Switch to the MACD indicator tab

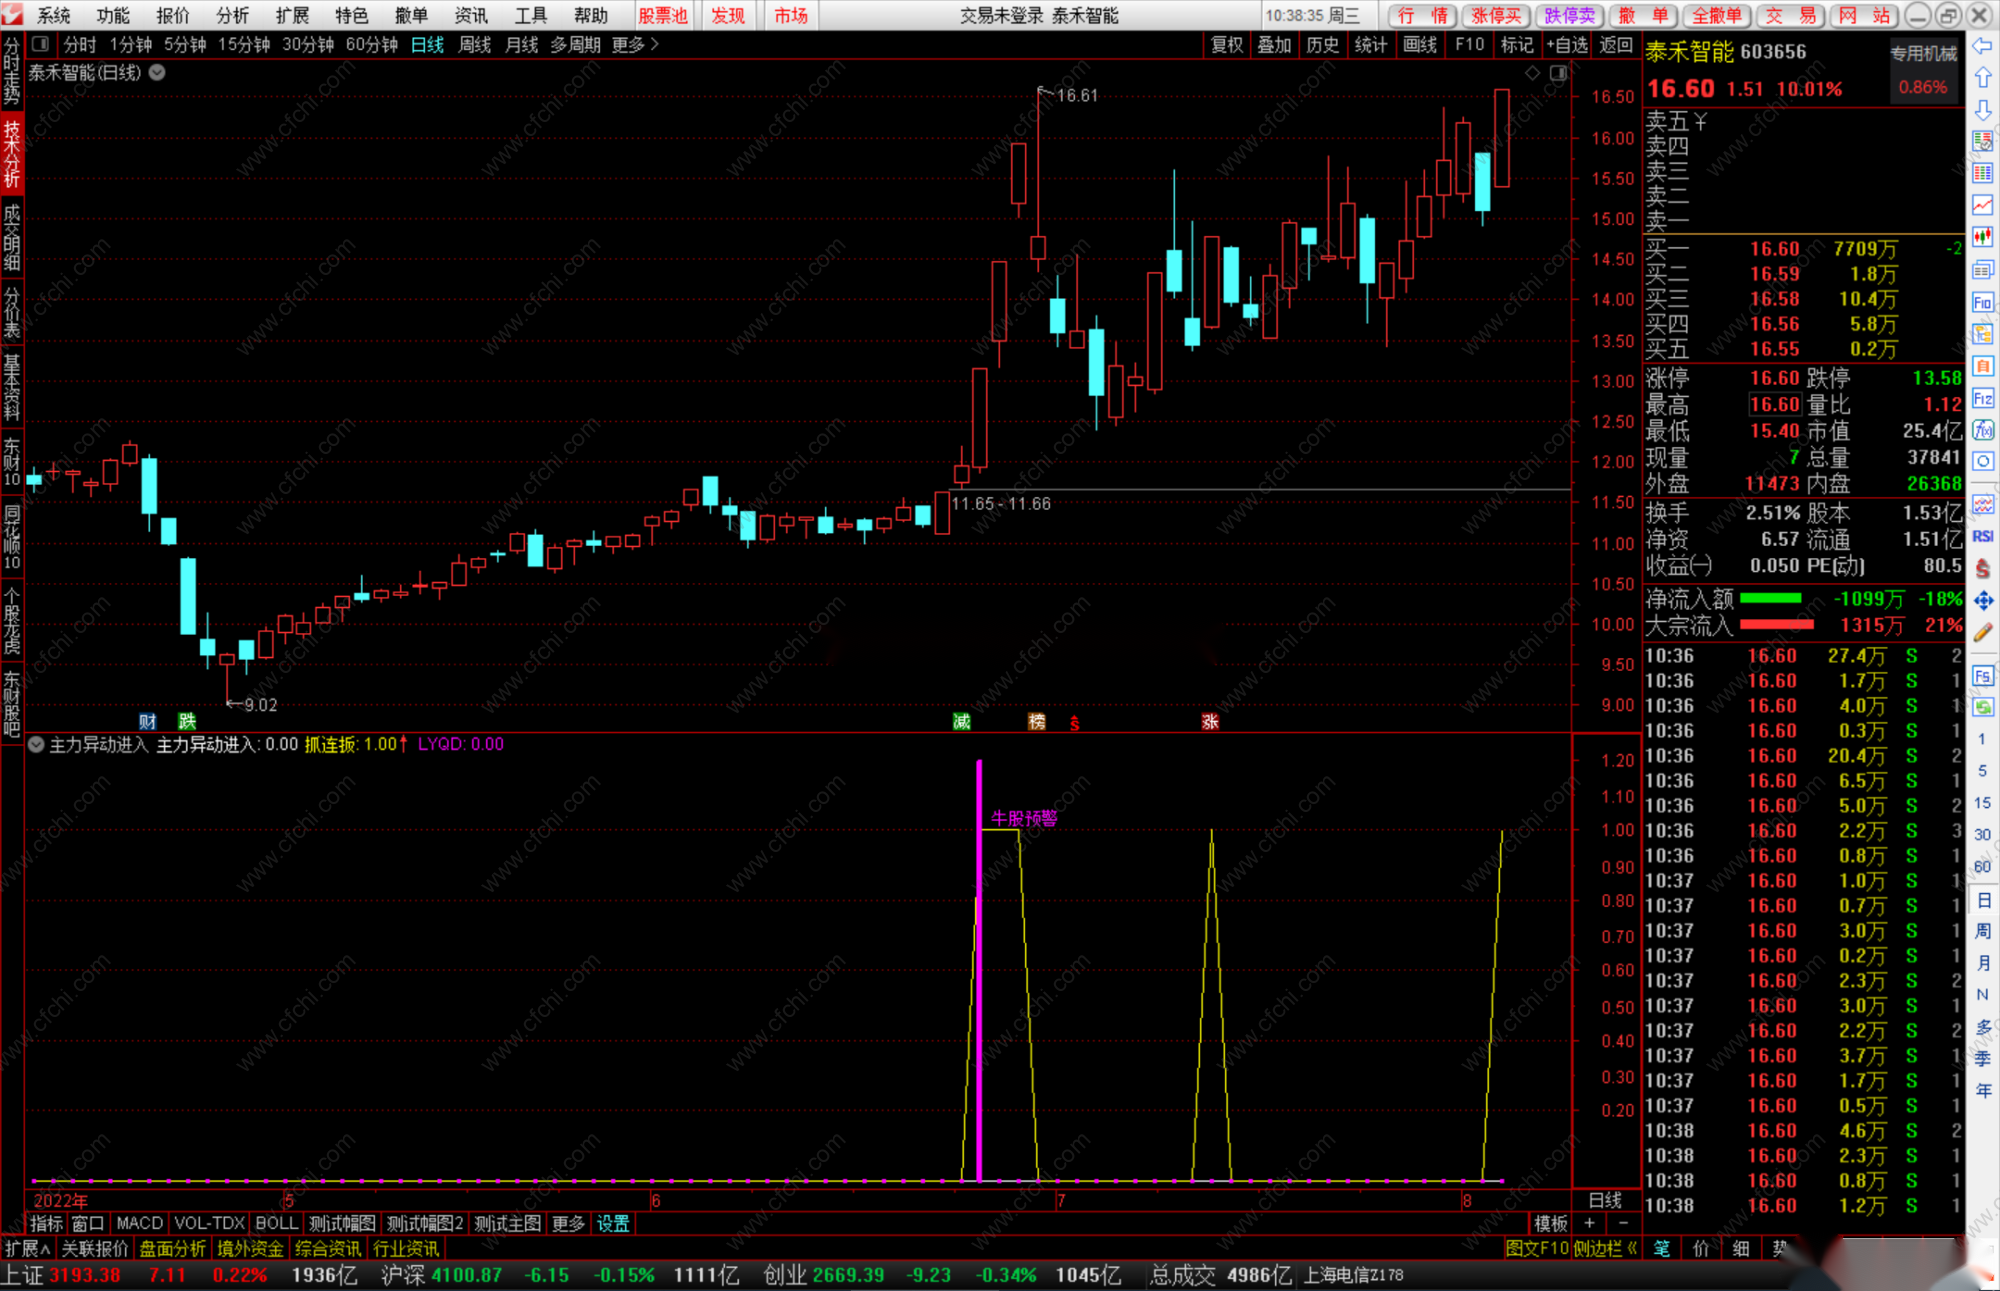139,1223
